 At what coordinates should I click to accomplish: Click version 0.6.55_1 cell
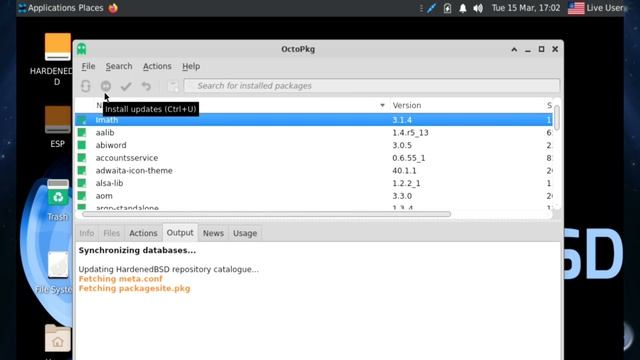(x=409, y=158)
